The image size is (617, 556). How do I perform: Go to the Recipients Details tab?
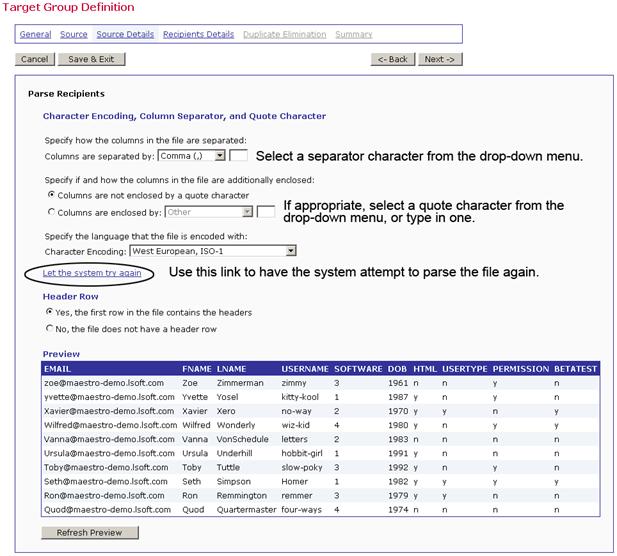pos(198,34)
